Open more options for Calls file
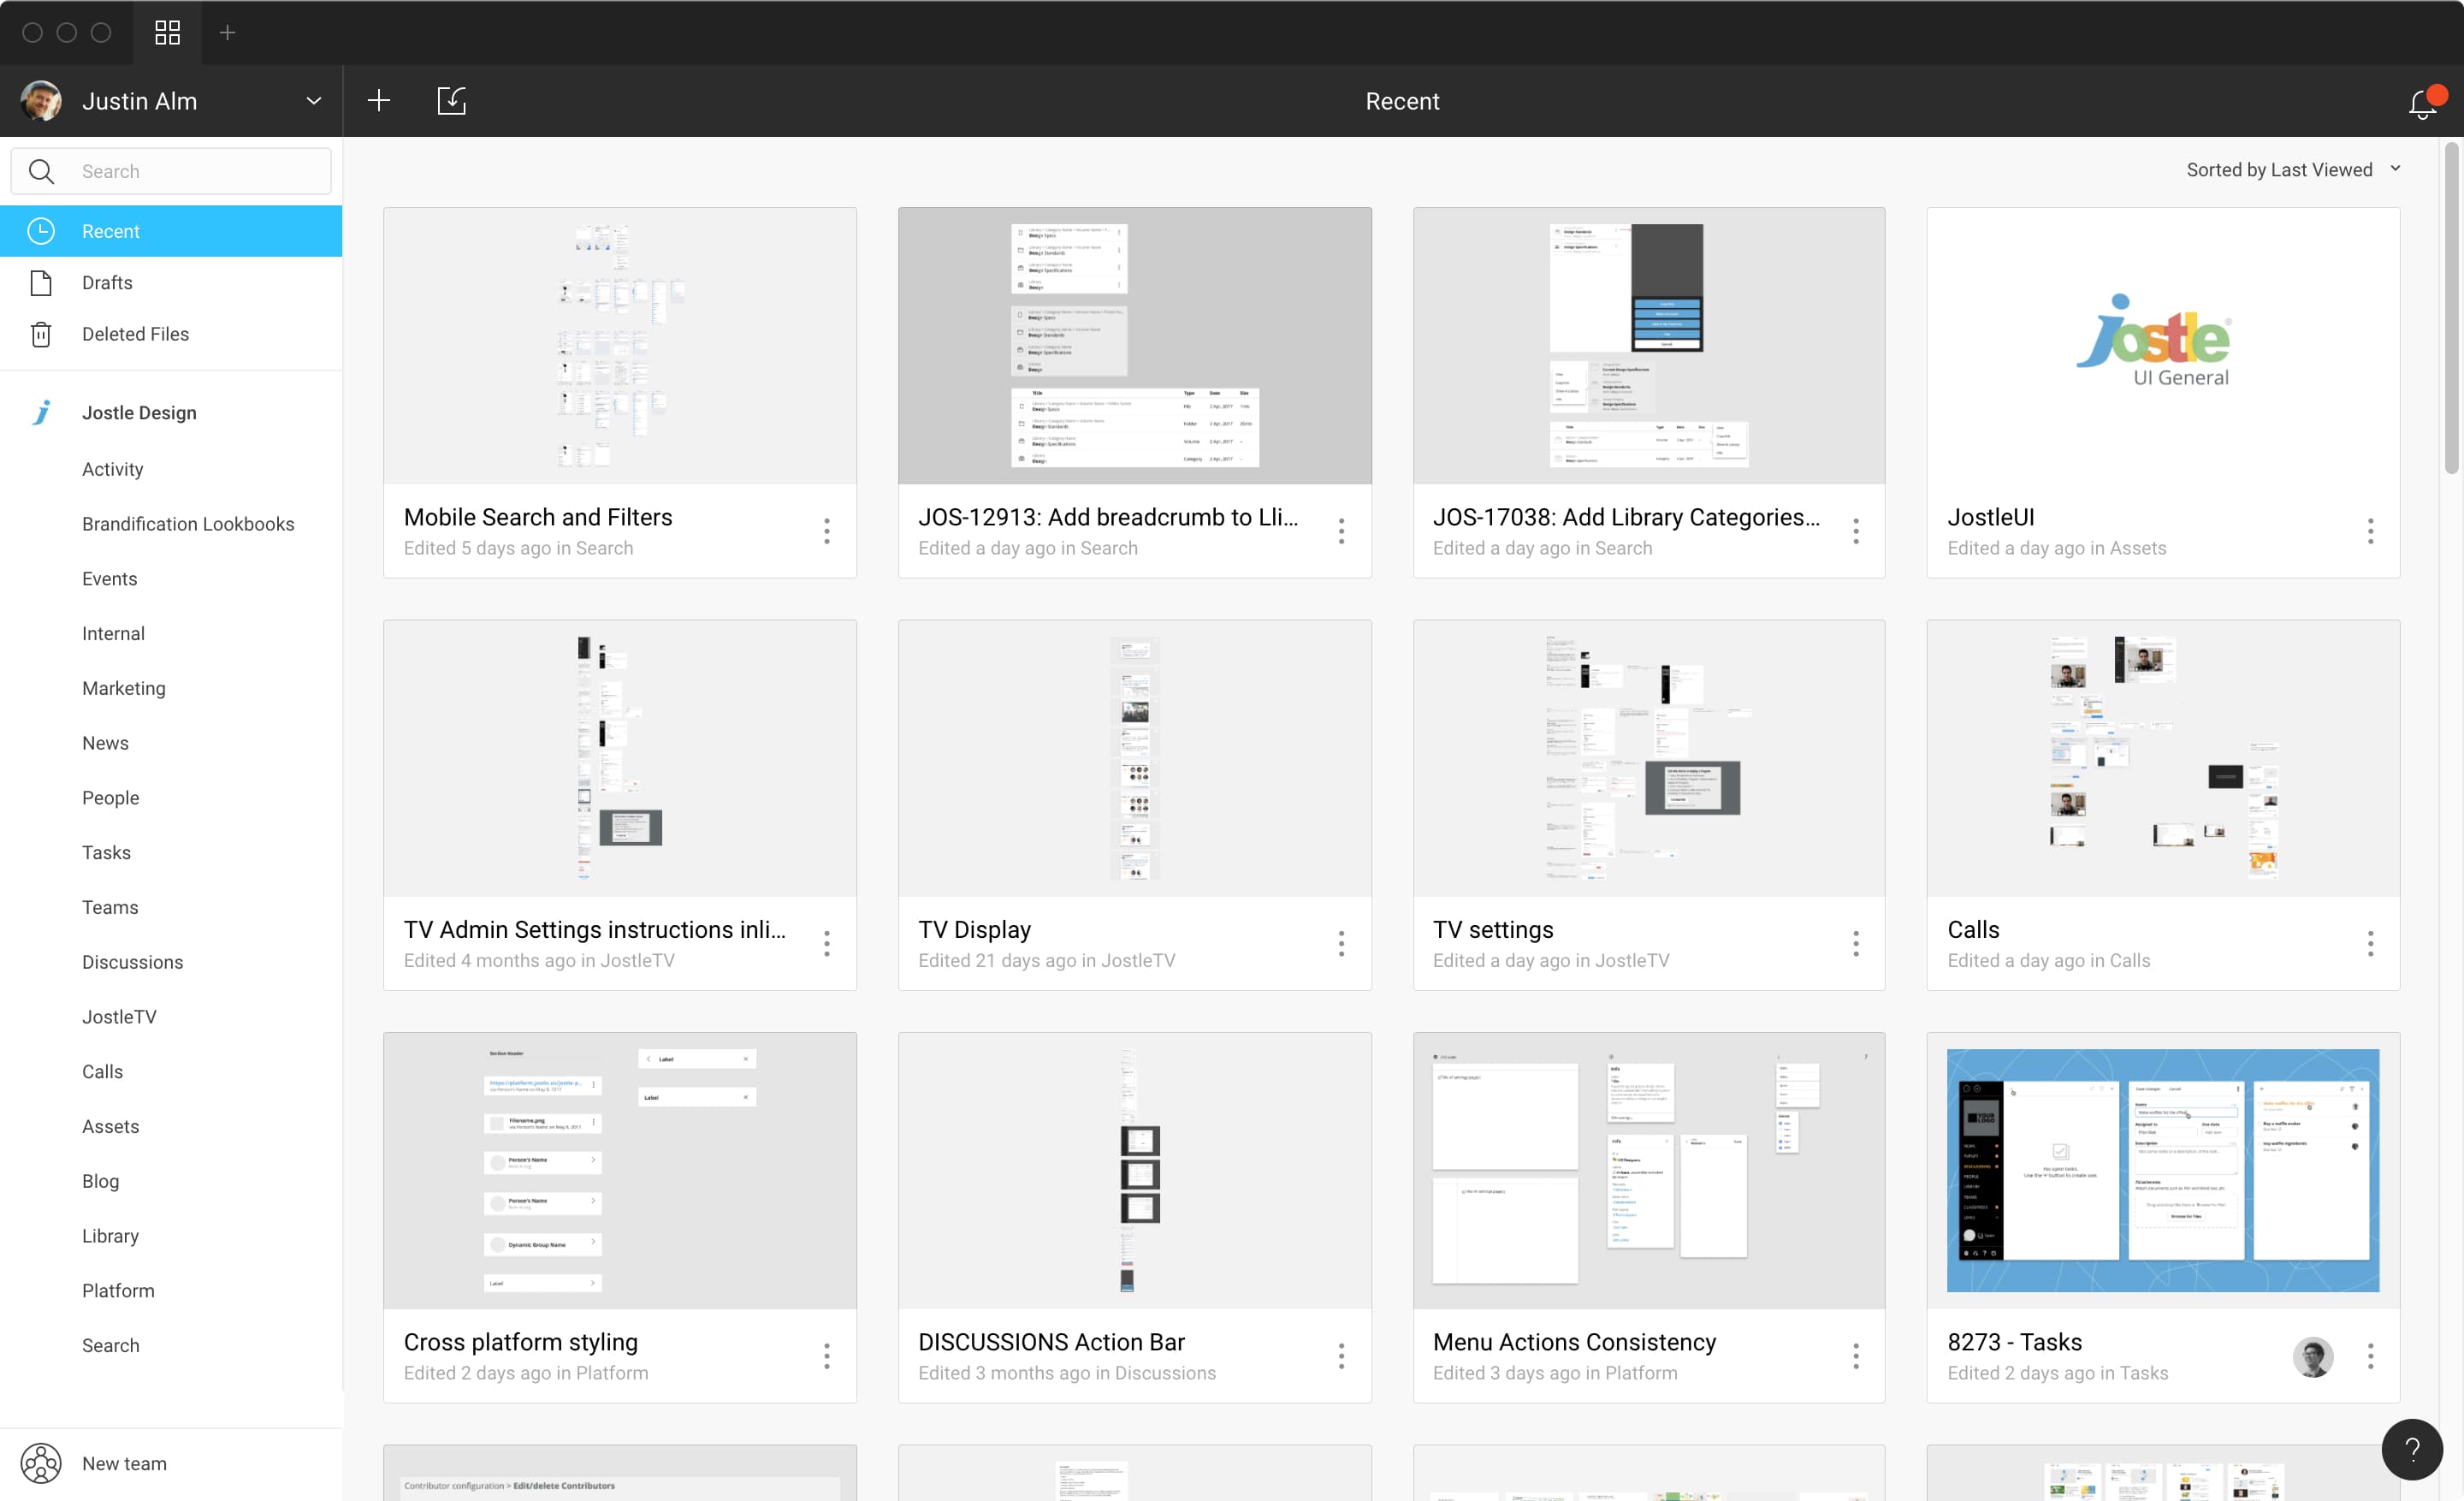The height and width of the screenshot is (1501, 2464). click(x=2370, y=943)
